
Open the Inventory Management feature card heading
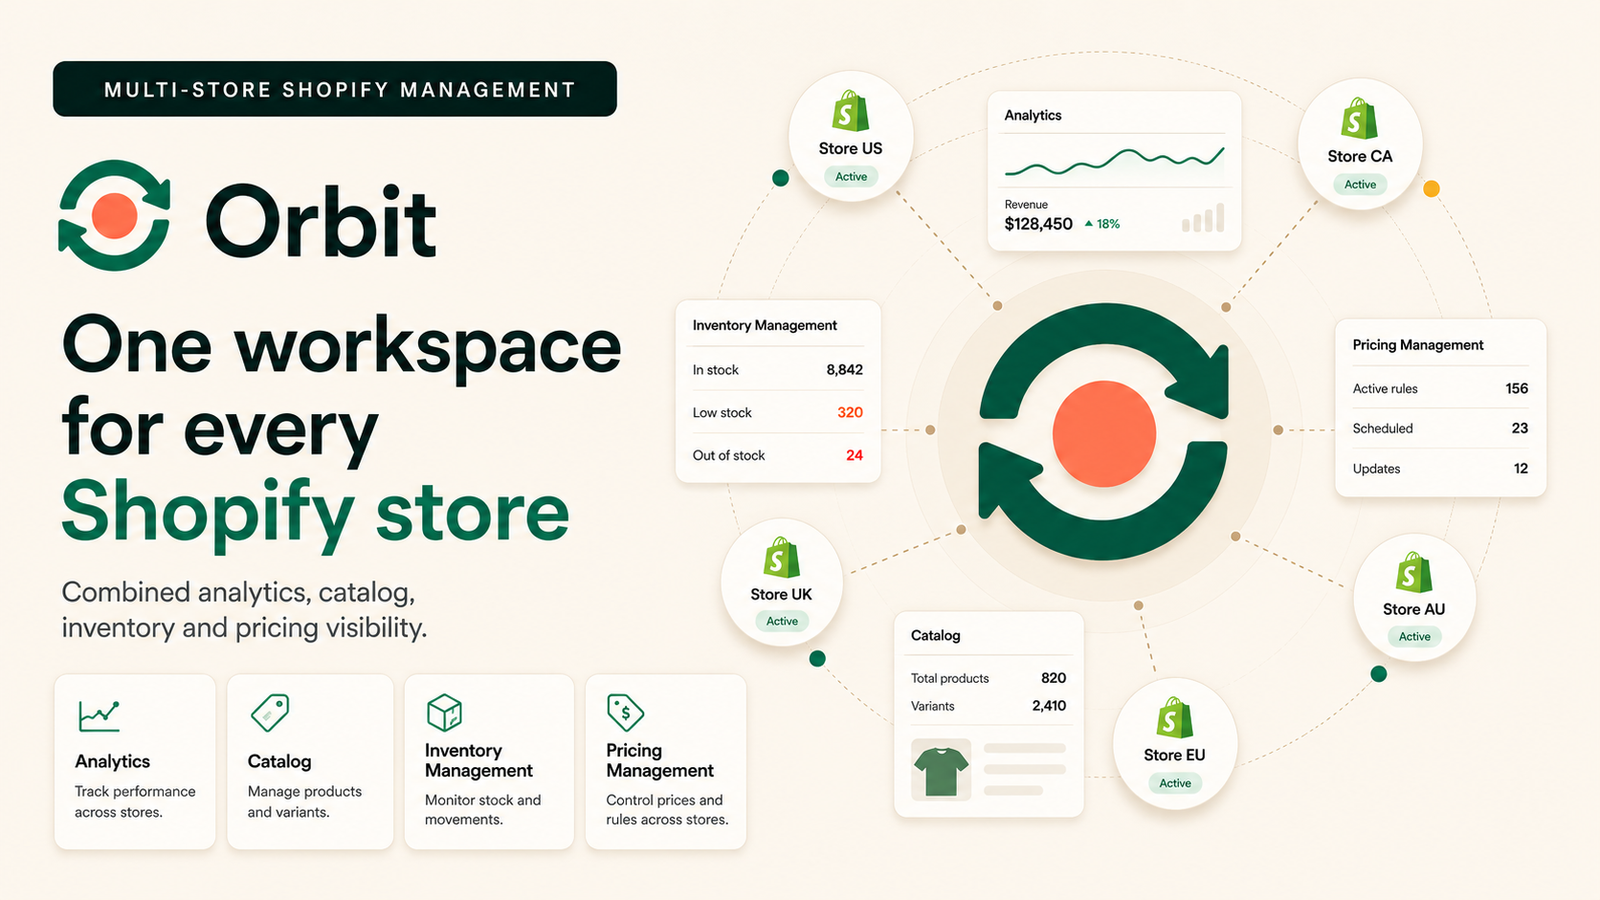click(x=479, y=761)
